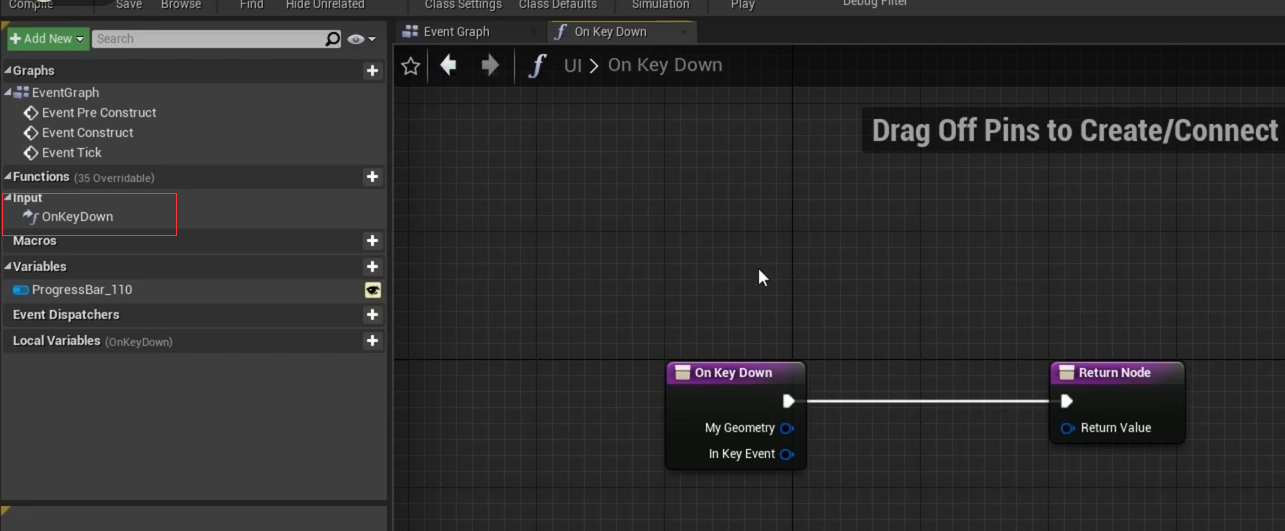Collapse the Variables section
Viewport: 1285px width, 531px height.
tap(8, 267)
